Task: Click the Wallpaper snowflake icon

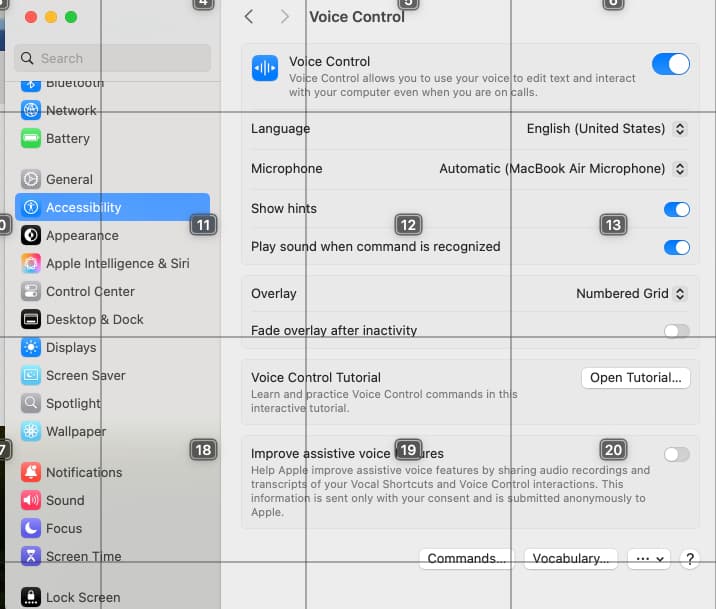Action: point(31,431)
